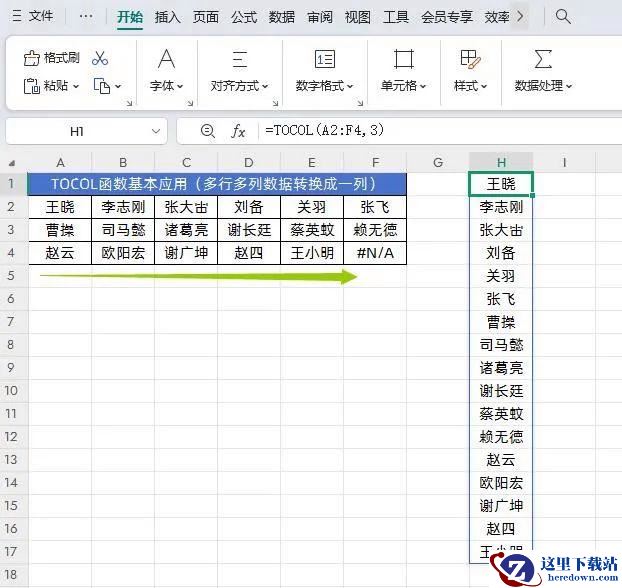Click the select-all corner triangle of the sheet
Screen dimensions: 622x588
[x=12, y=163]
